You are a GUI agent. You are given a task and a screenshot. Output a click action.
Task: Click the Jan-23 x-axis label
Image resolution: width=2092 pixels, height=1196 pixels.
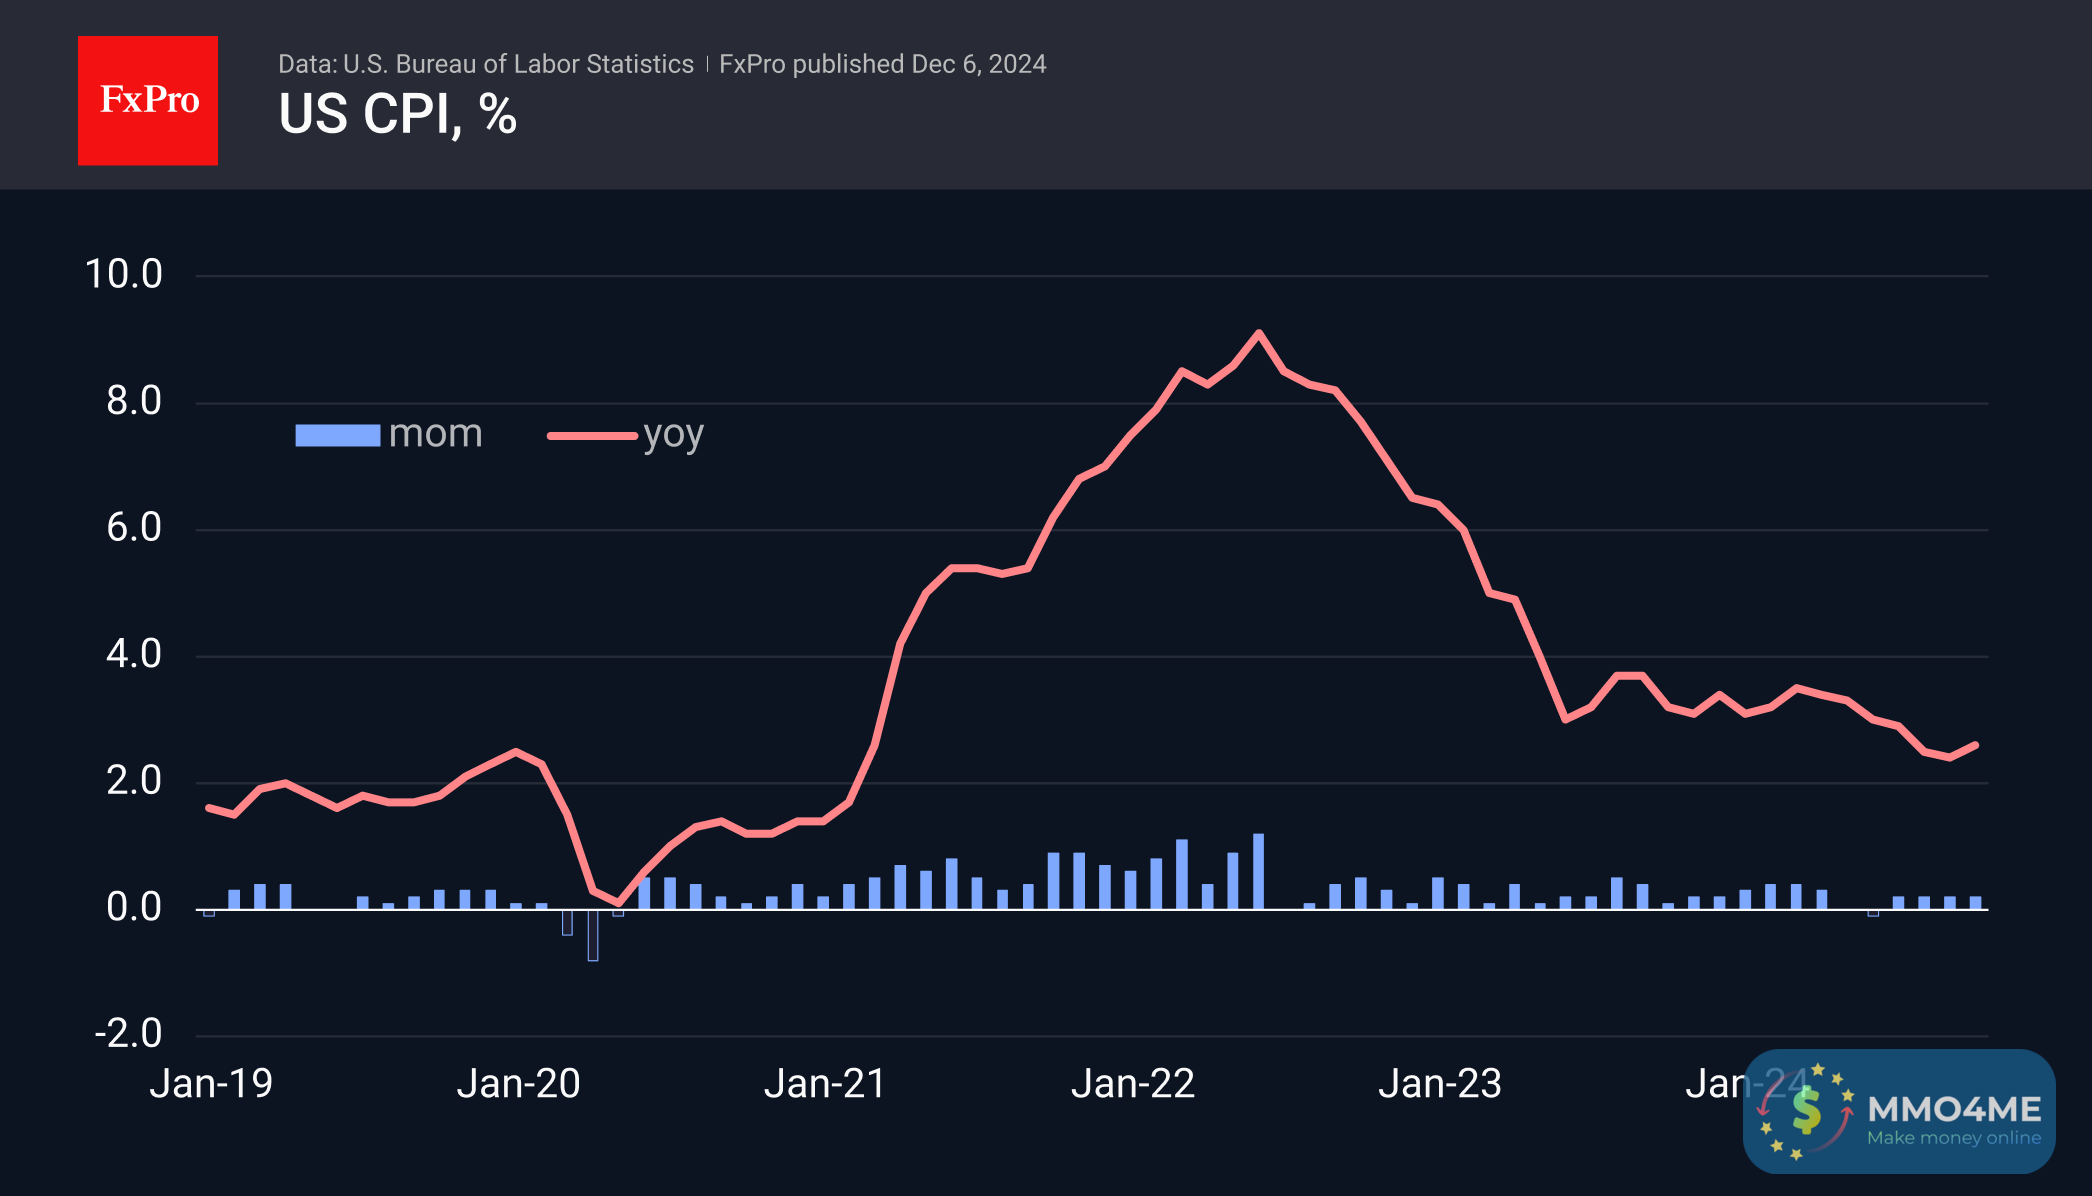pos(1439,1084)
